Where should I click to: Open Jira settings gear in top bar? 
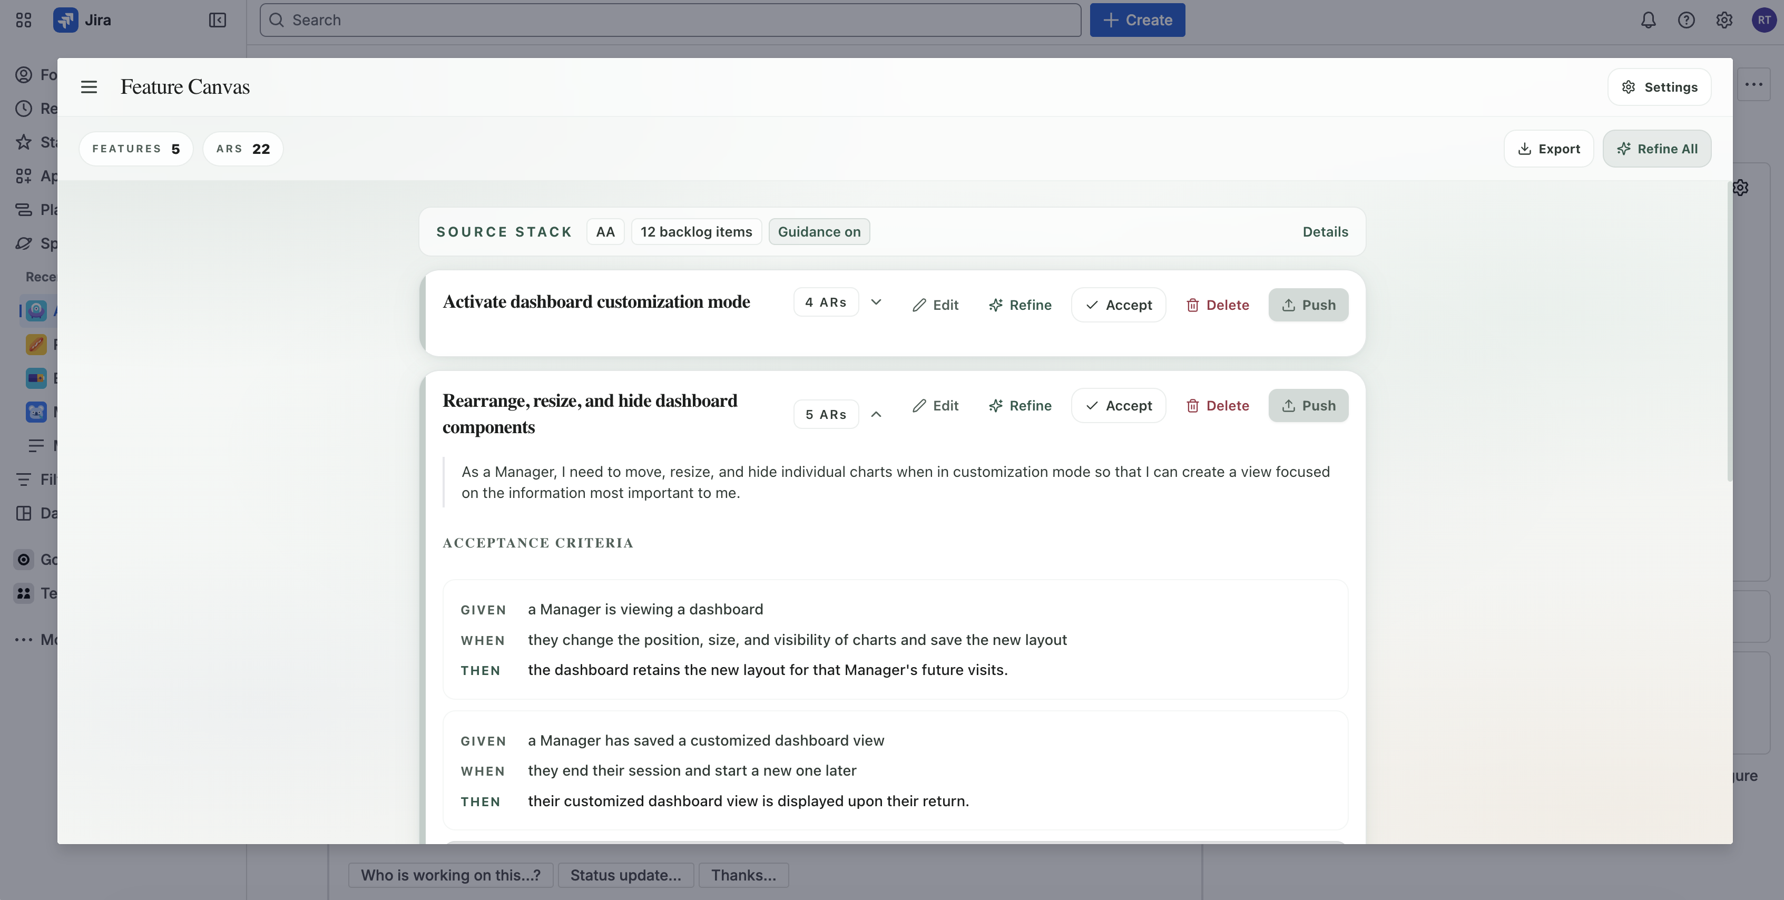coord(1724,20)
